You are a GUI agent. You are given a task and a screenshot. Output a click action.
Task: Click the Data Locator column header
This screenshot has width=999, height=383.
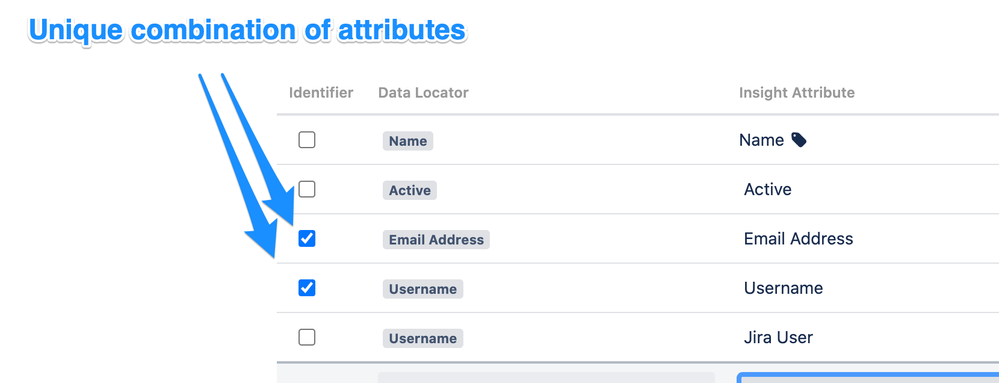[423, 92]
